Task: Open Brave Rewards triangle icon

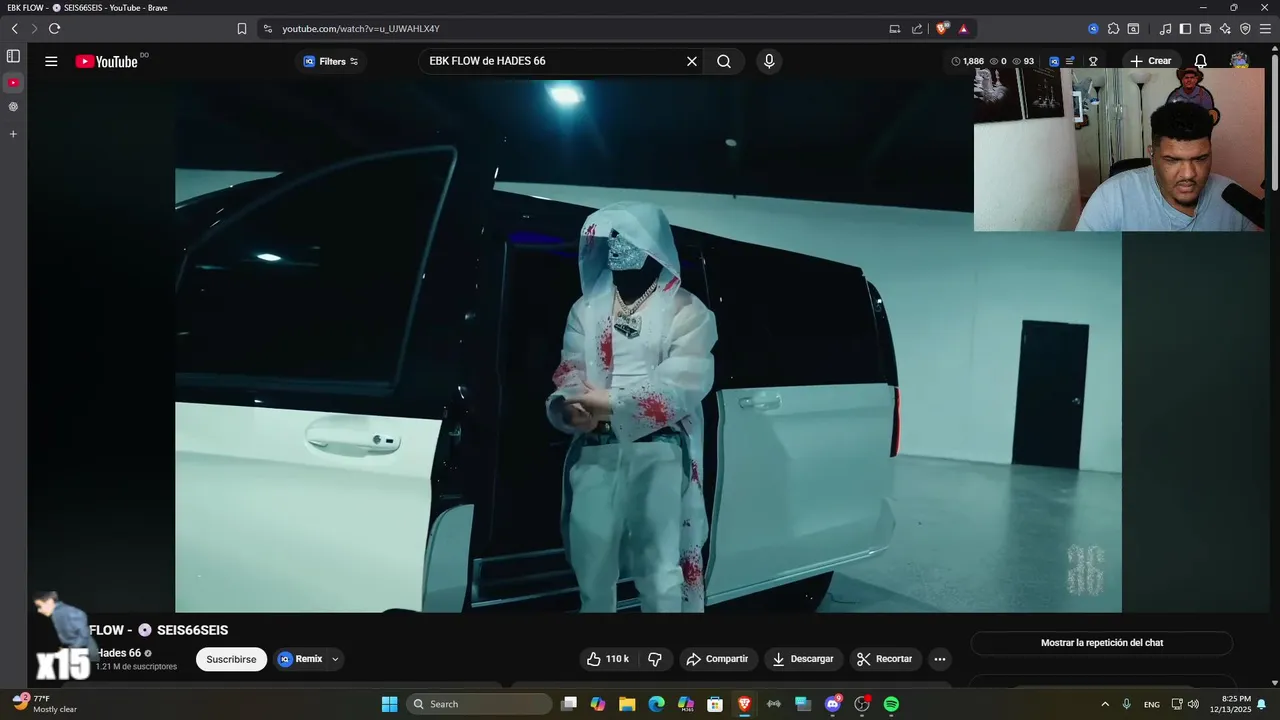Action: 963,29
